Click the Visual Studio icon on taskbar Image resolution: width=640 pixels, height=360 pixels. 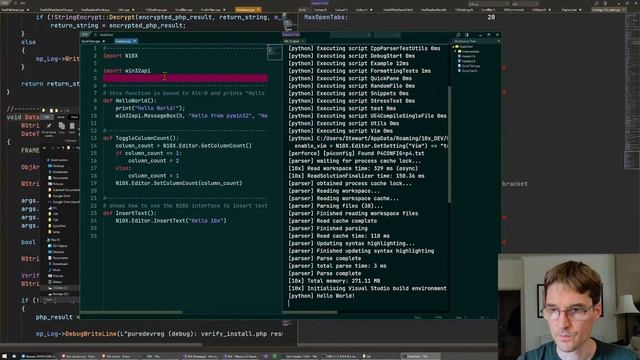[x=265, y=356]
